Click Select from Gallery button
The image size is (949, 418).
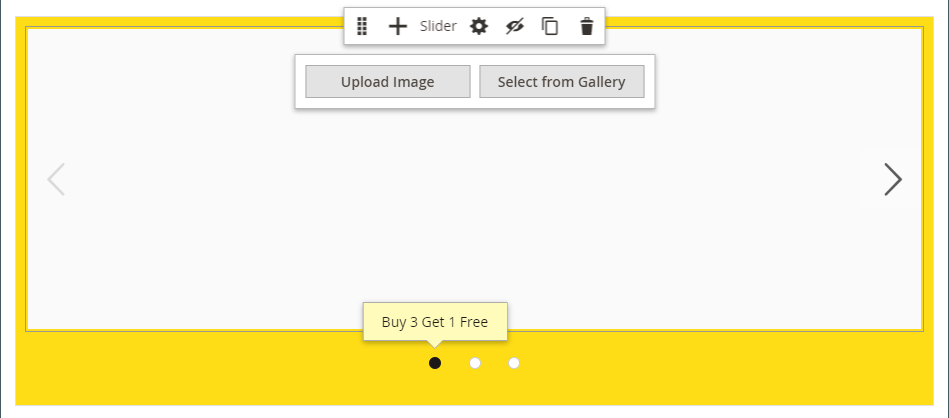coord(562,82)
